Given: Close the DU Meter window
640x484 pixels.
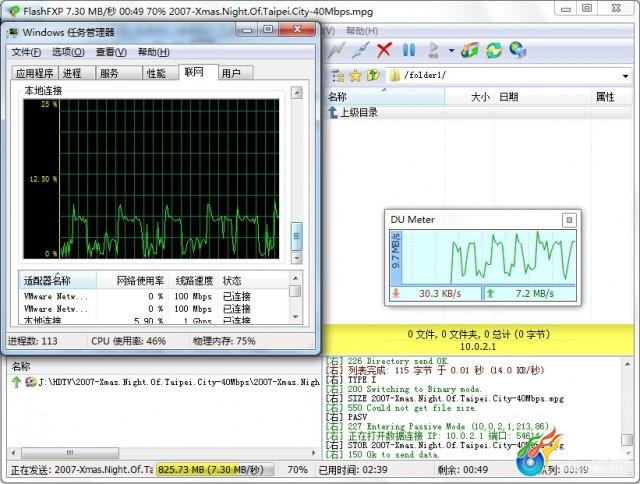Looking at the screenshot, I should 569,220.
